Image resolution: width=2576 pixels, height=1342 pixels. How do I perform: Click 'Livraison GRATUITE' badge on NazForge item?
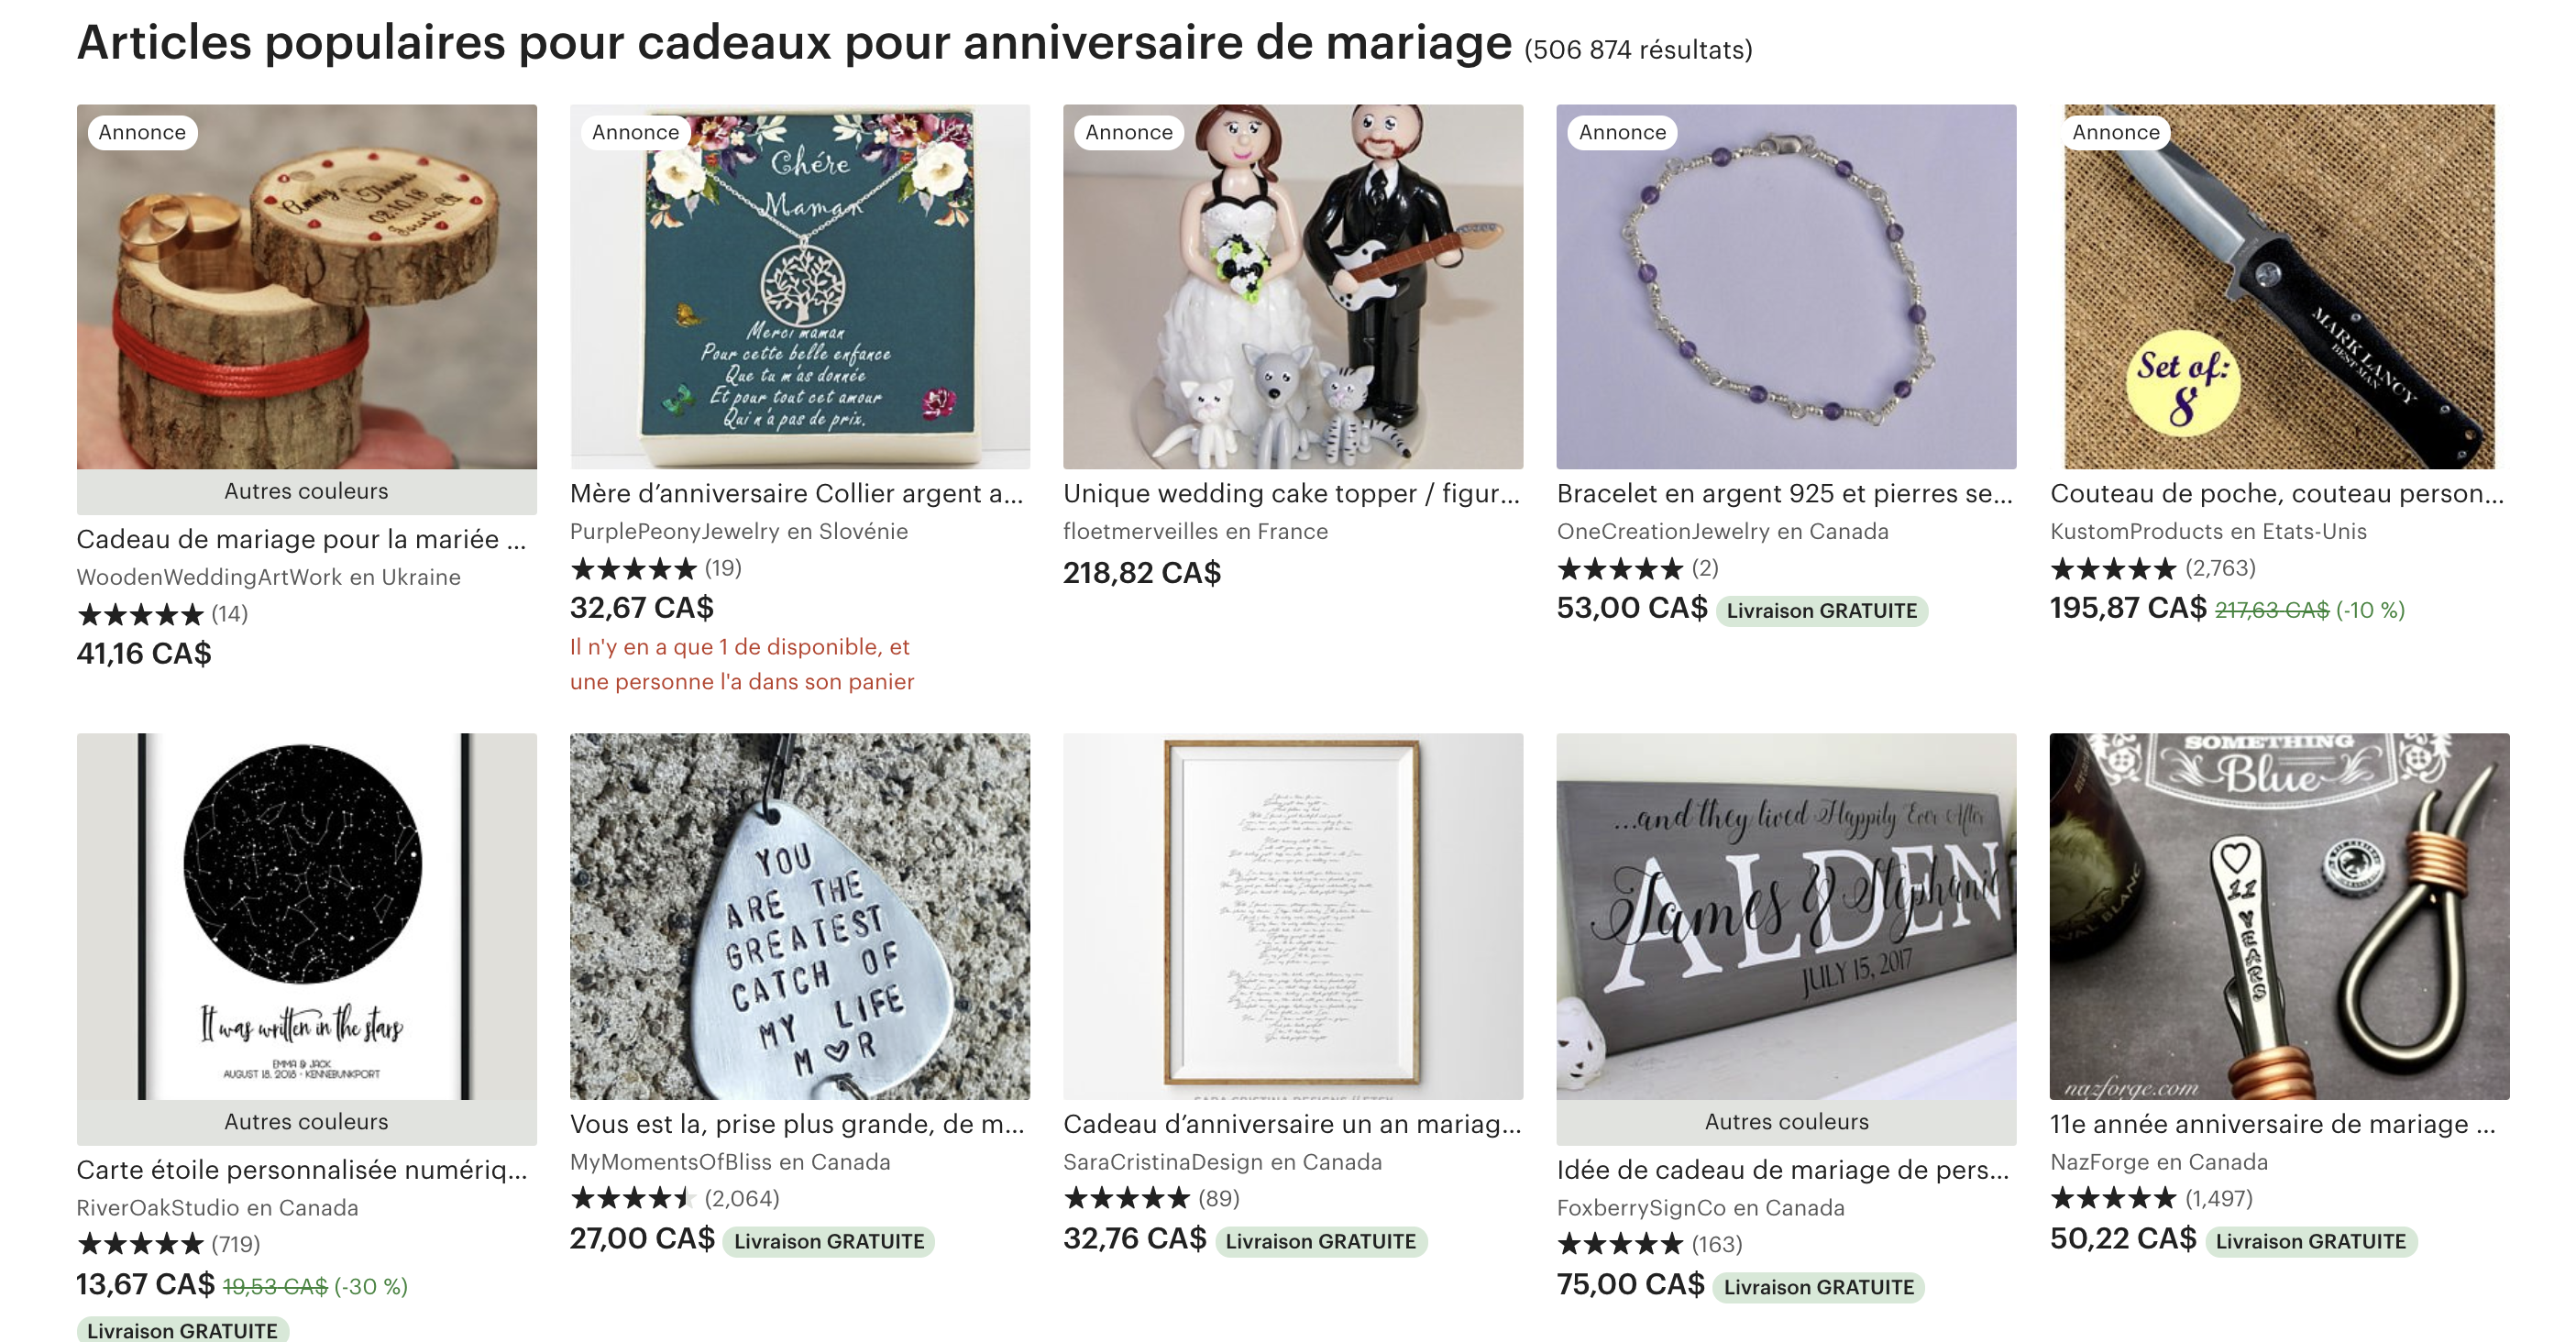pyautogui.click(x=2310, y=1241)
